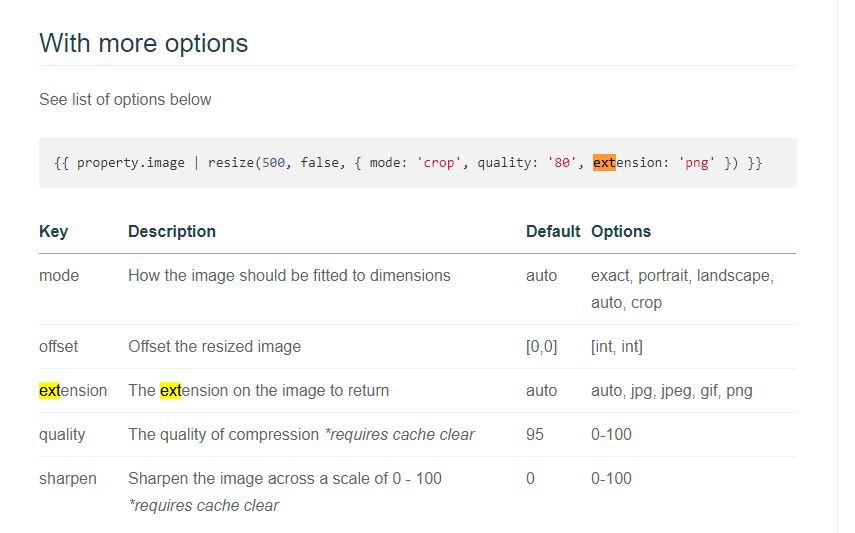Click the 'Description' column header
This screenshot has height=533, width=855.
pyautogui.click(x=172, y=231)
